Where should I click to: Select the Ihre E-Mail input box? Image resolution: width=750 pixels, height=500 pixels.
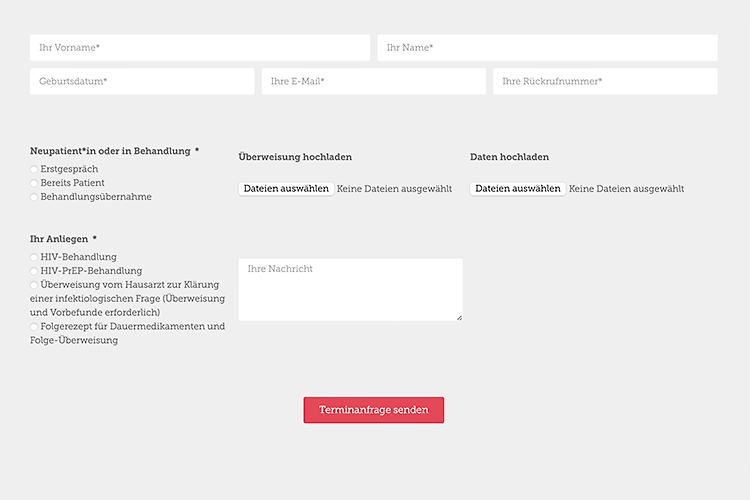(373, 82)
